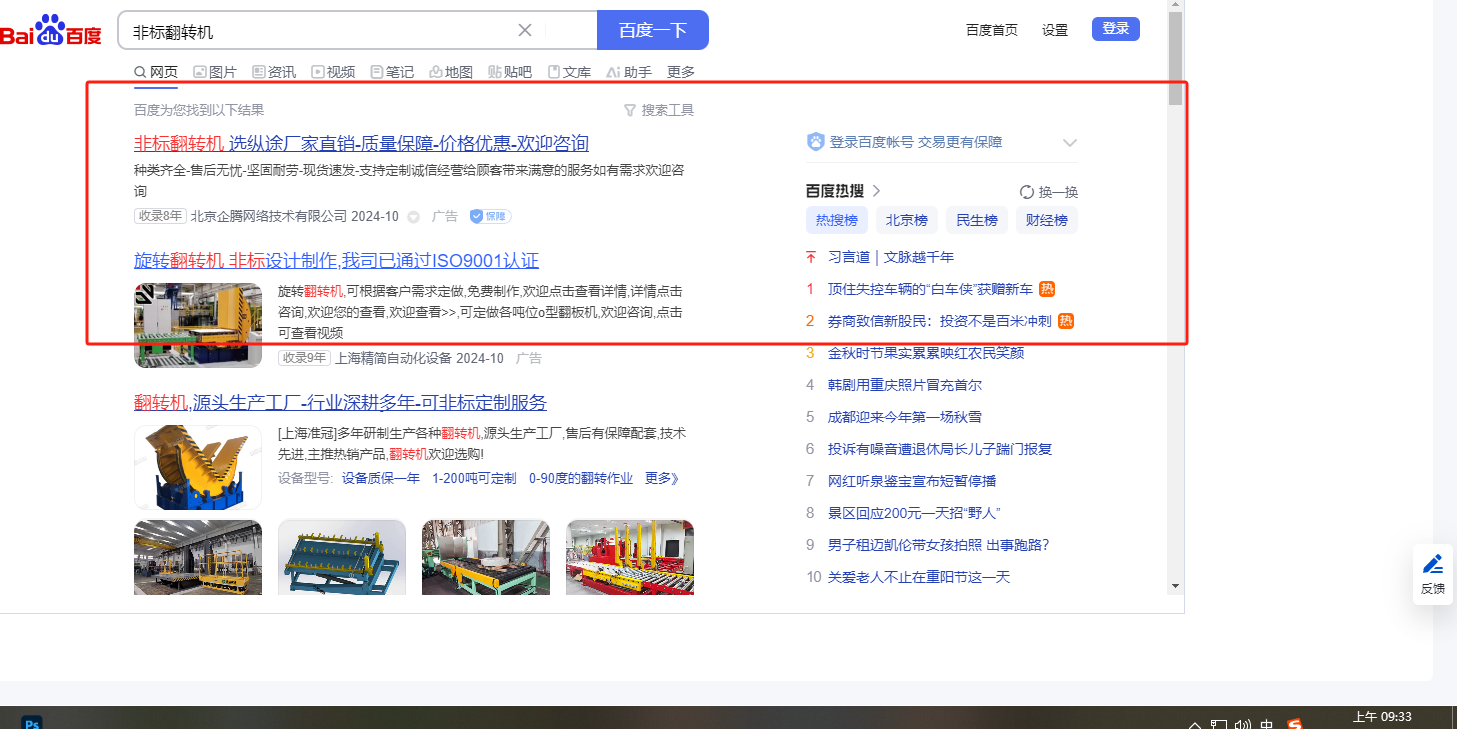This screenshot has width=1457, height=729.
Task: Clear the search box with the X icon
Action: [525, 30]
